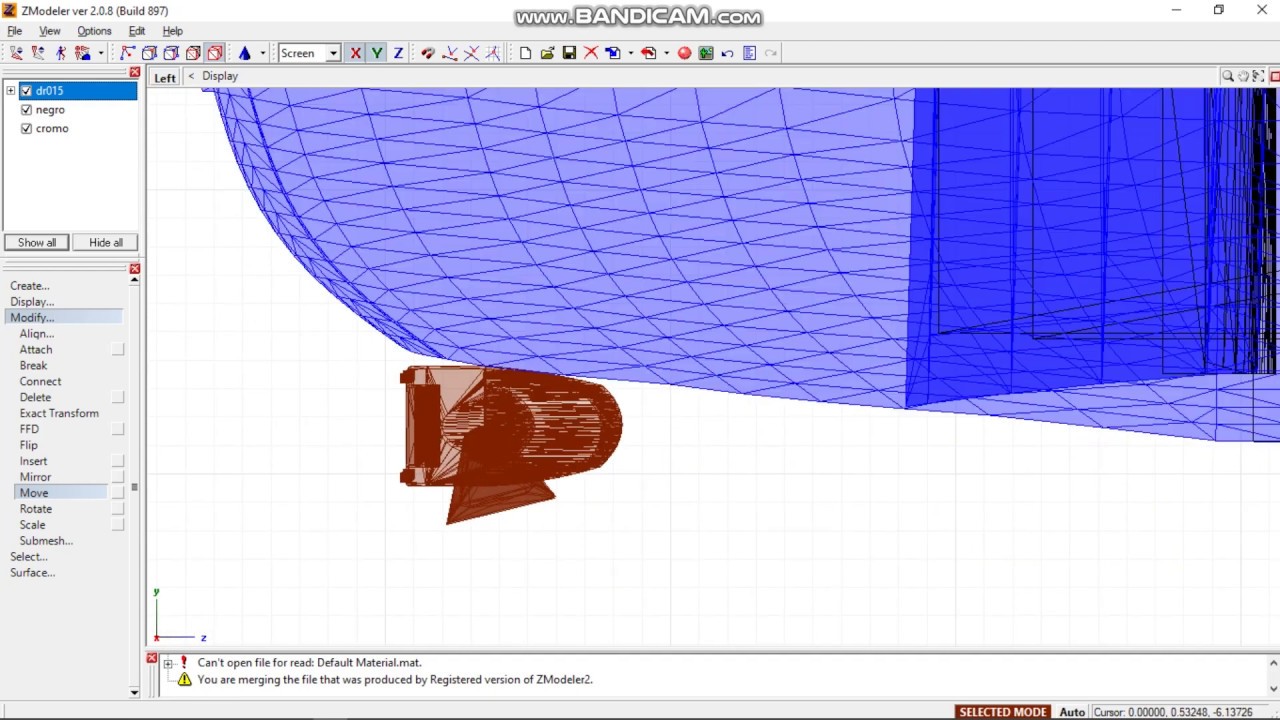Click the Import file icon
This screenshot has height=720, width=1280.
(x=612, y=53)
